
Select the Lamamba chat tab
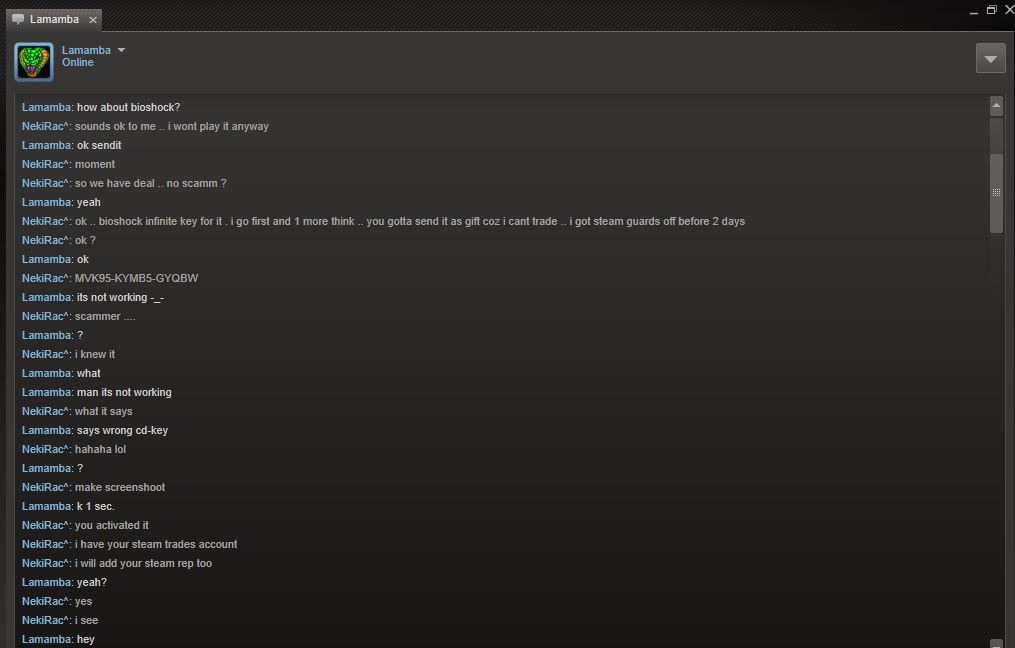coord(54,19)
